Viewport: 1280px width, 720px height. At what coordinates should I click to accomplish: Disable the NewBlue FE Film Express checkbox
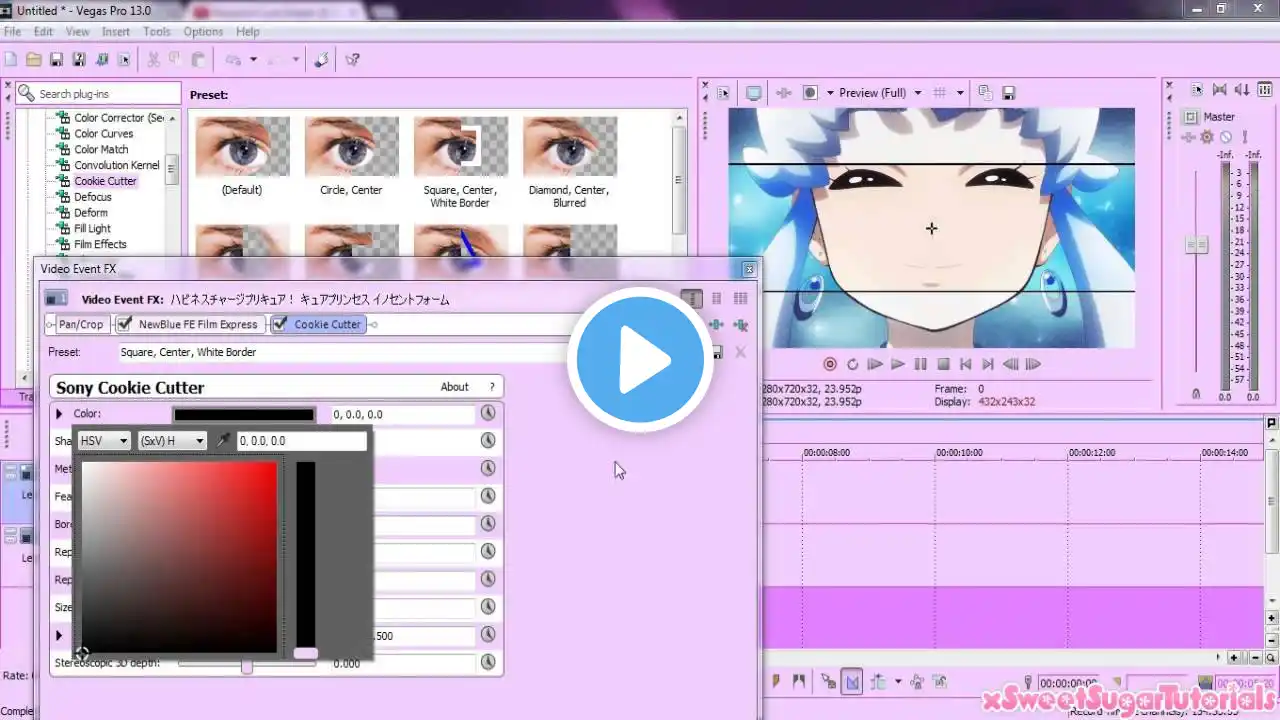(125, 324)
